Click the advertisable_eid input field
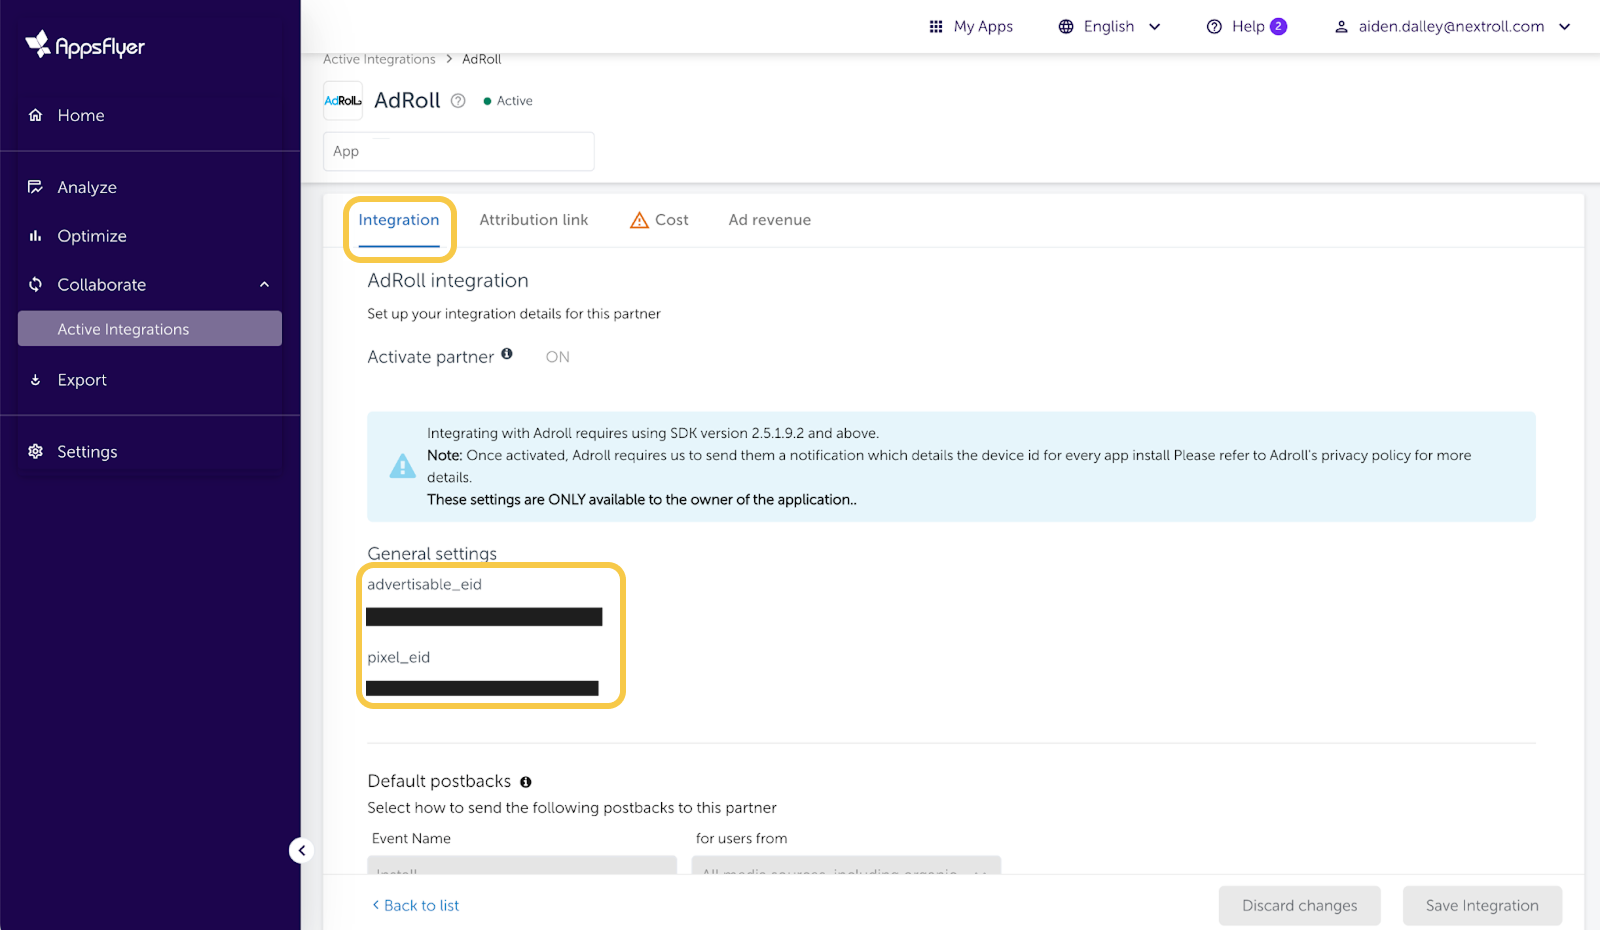Viewport: 1600px width, 930px height. click(x=484, y=617)
